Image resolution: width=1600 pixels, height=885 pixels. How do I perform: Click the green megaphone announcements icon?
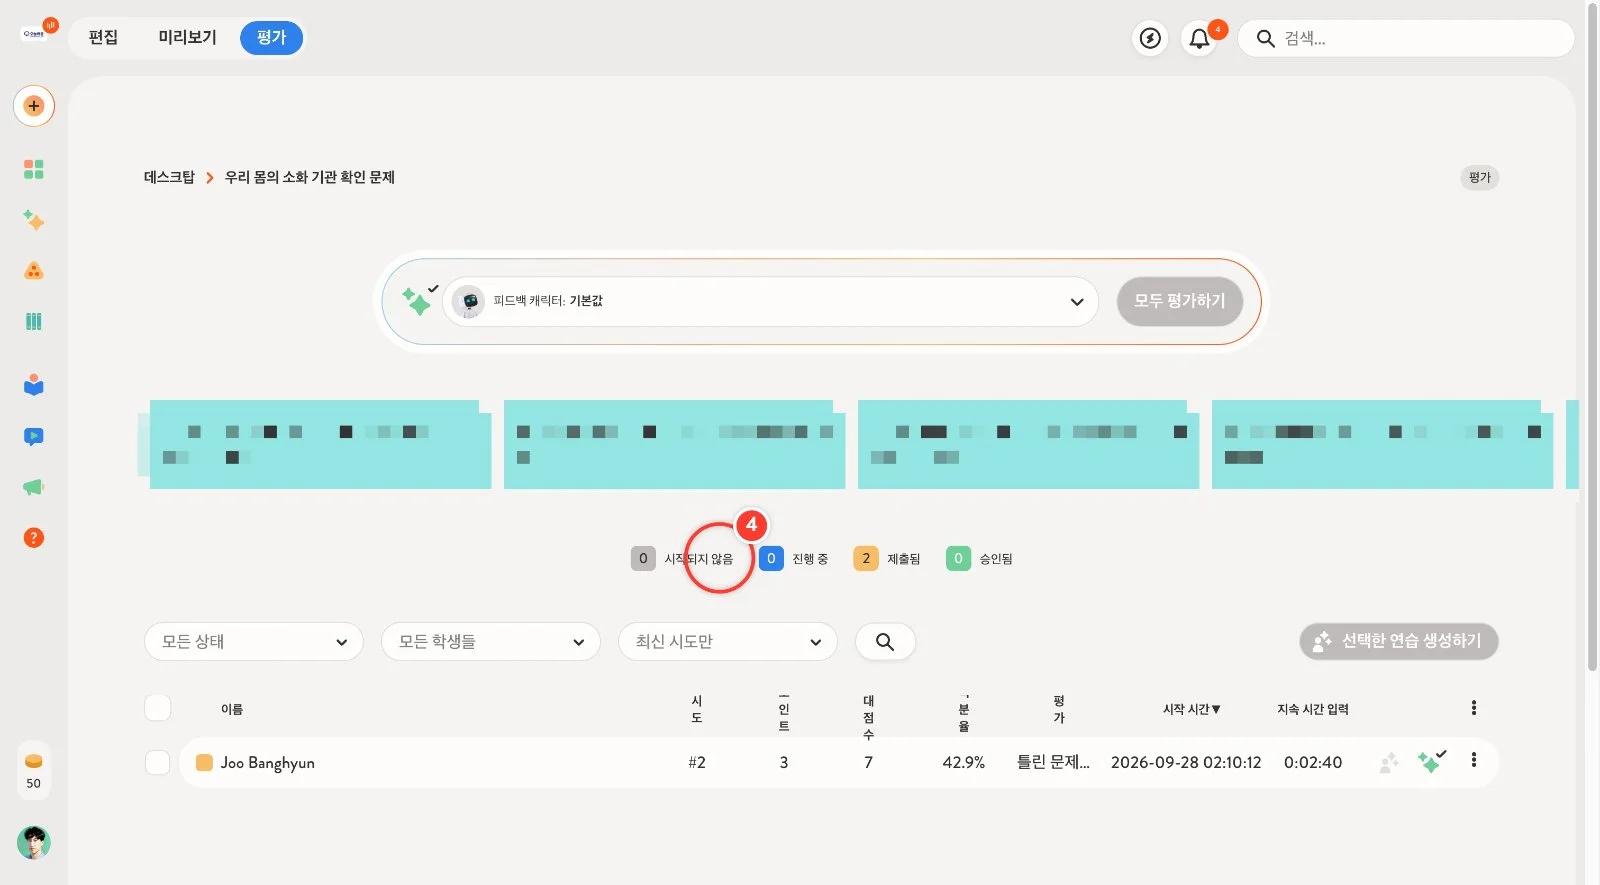pos(34,487)
